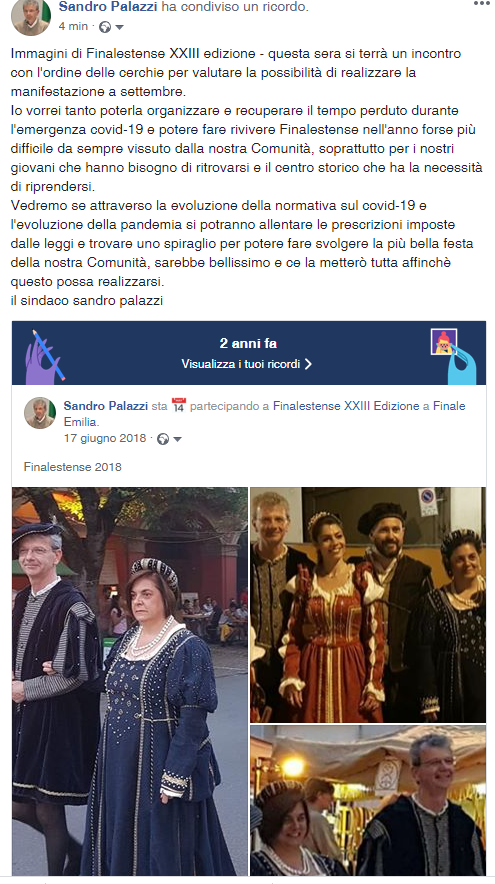Open photo with woman in red dress
The width and height of the screenshot is (495, 884).
point(368,605)
